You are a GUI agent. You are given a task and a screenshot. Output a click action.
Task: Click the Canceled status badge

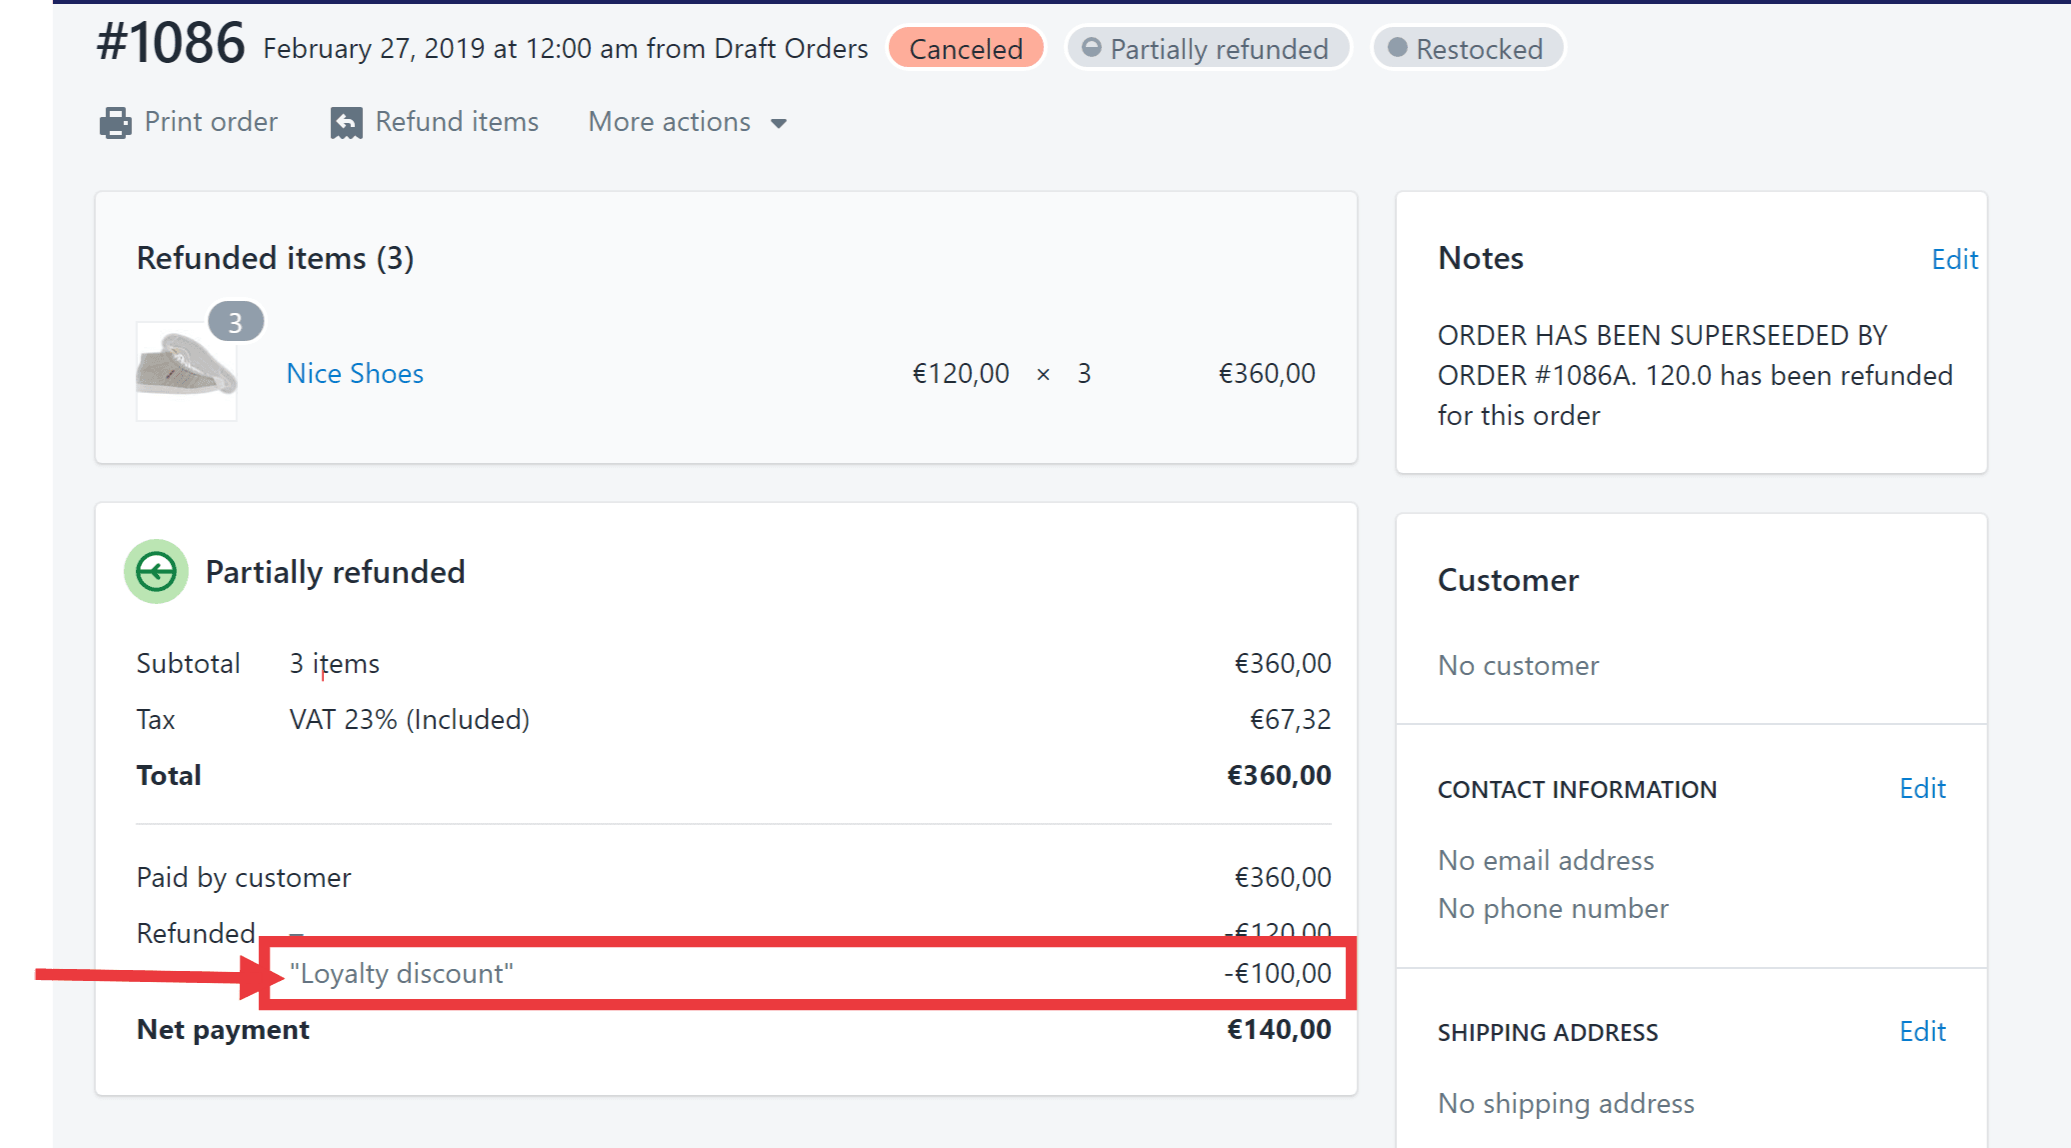click(965, 49)
